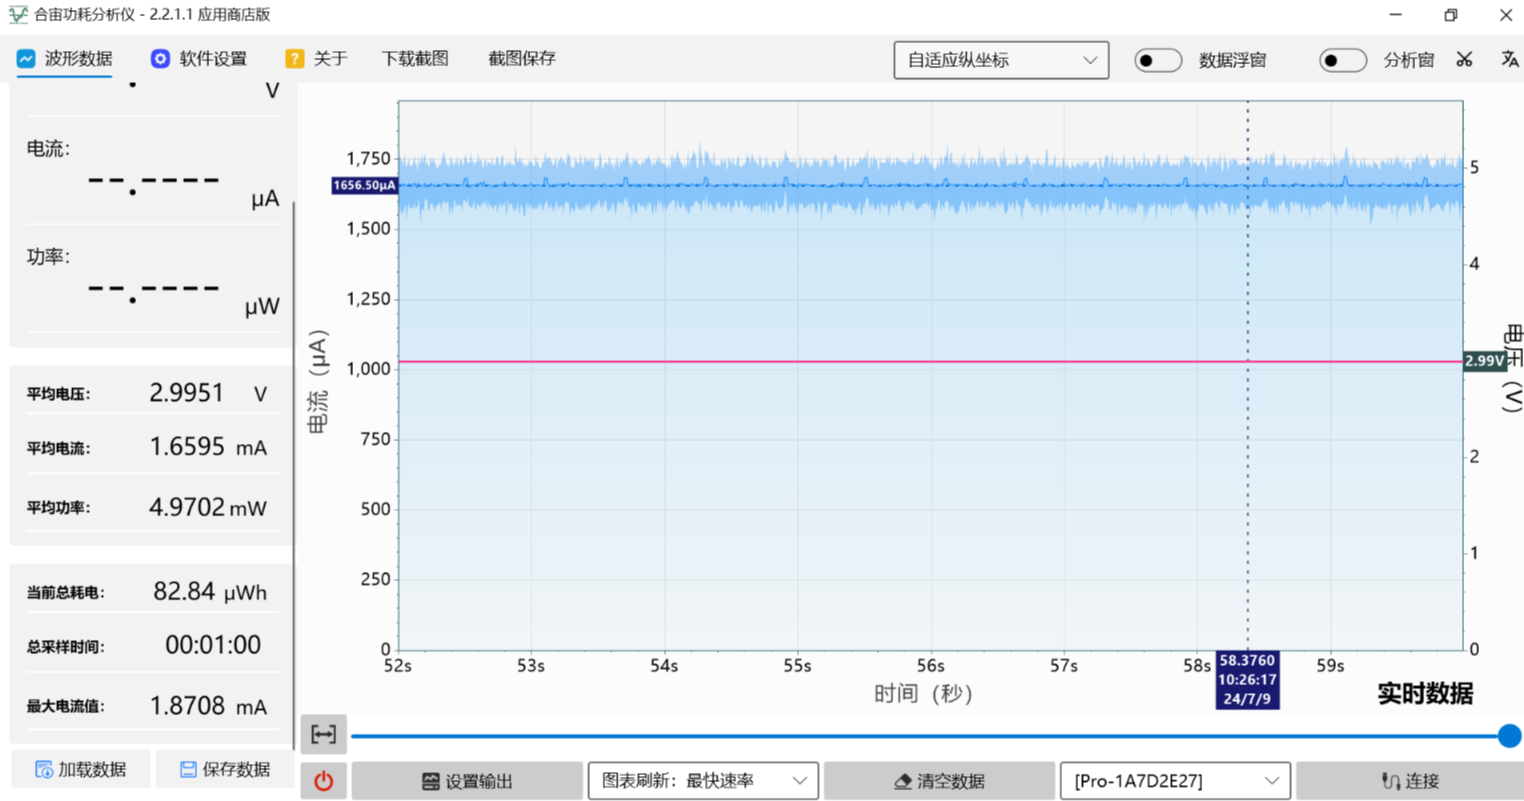1524x801 pixels.
Task: Click the 58.3760 time cursor marker
Action: (x=1247, y=680)
